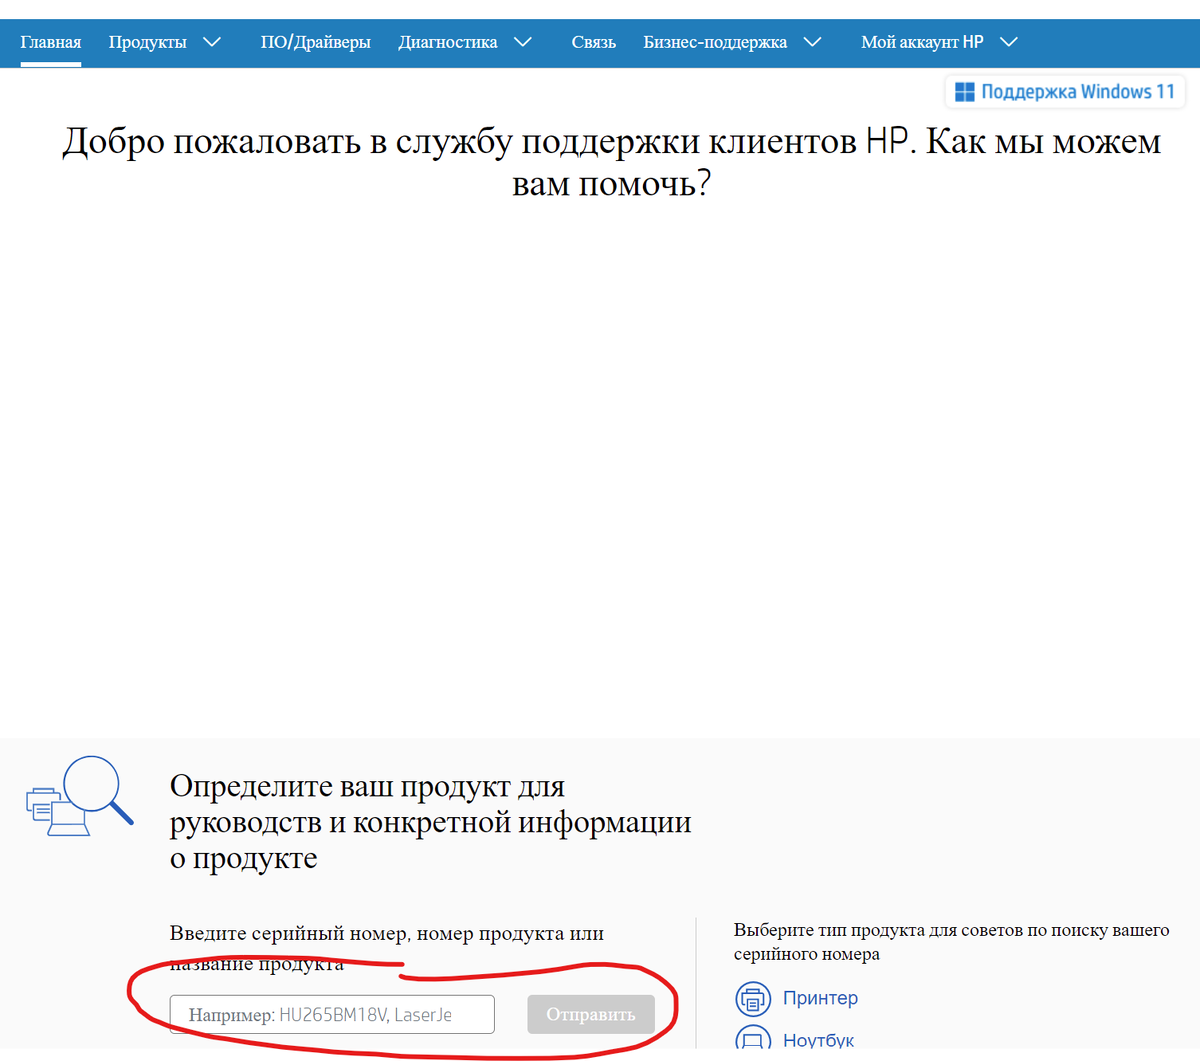Click the Windows logo icon in support badge
The width and height of the screenshot is (1200, 1061).
(965, 92)
